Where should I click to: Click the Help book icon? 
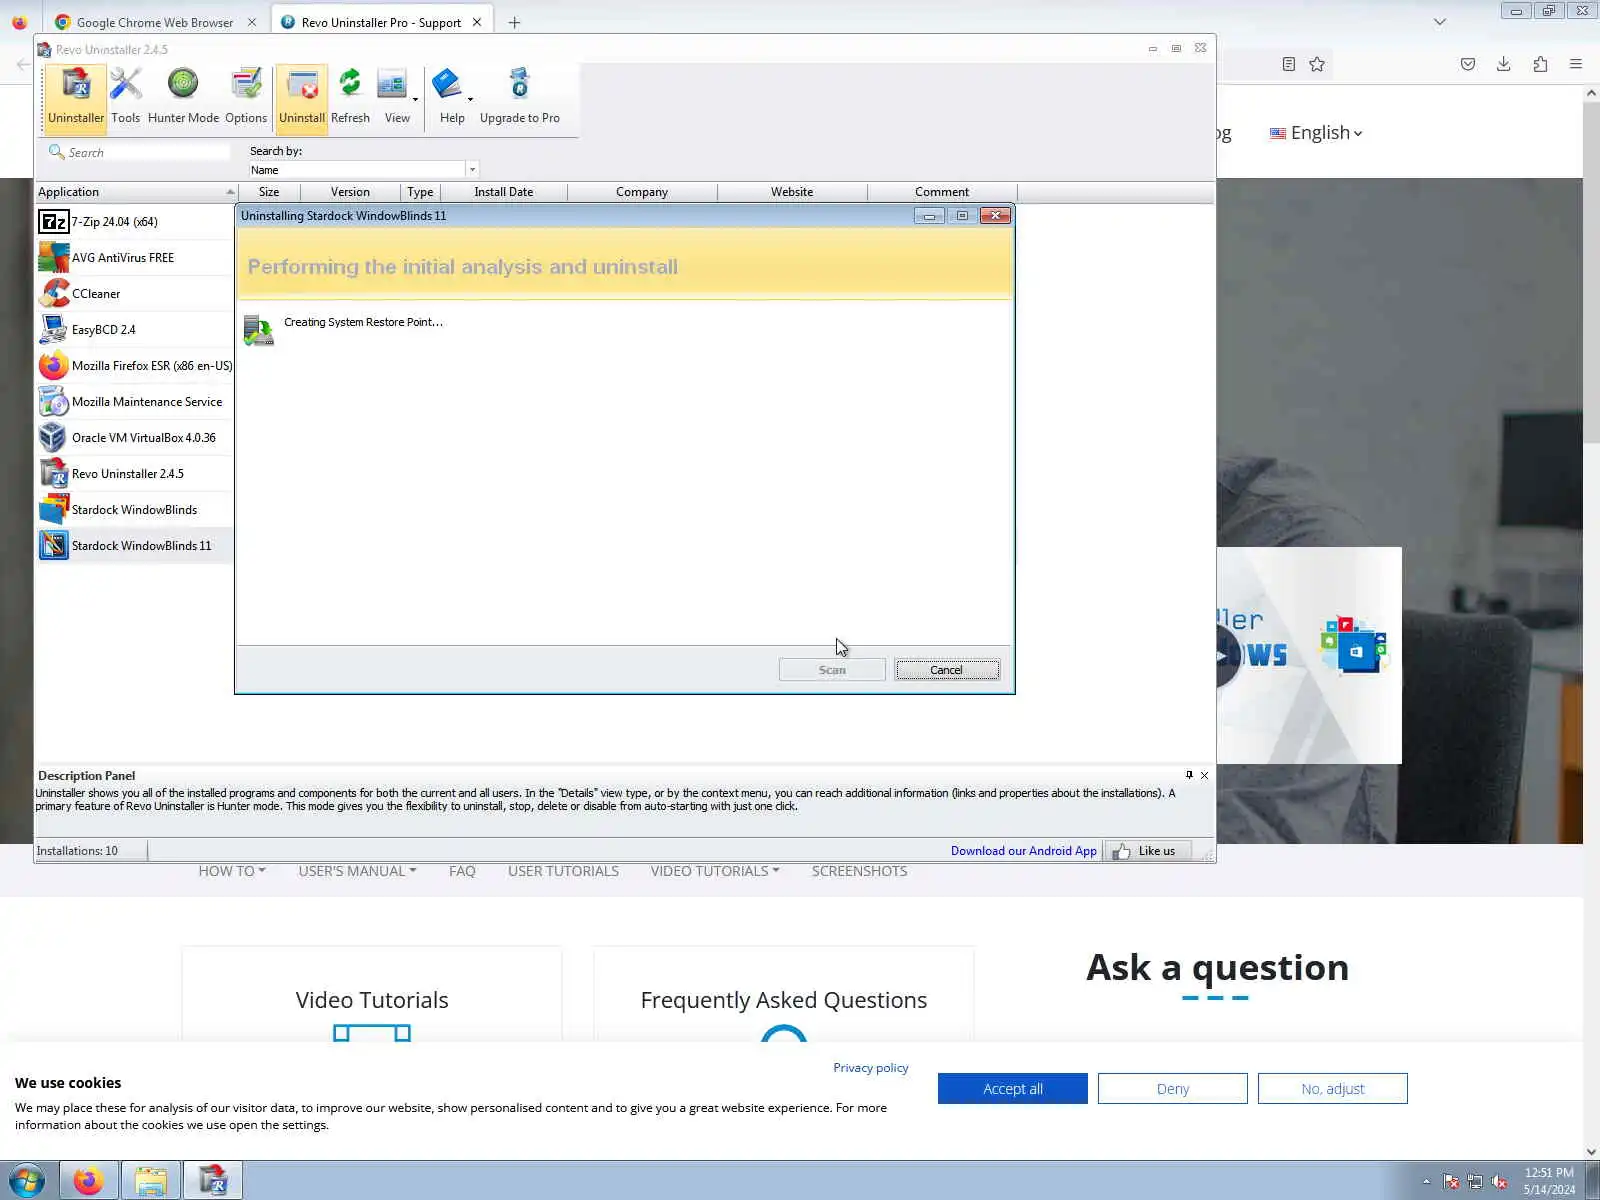[x=446, y=85]
